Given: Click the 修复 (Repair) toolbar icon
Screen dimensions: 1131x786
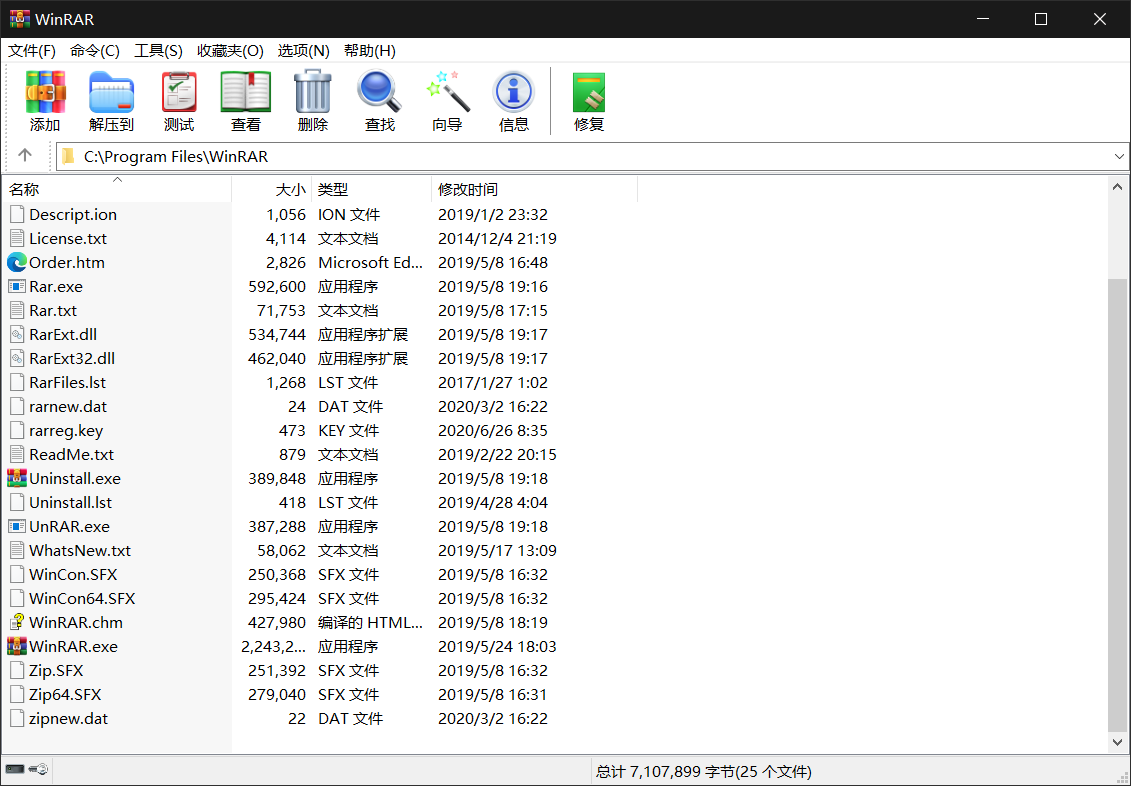Looking at the screenshot, I should click(589, 101).
